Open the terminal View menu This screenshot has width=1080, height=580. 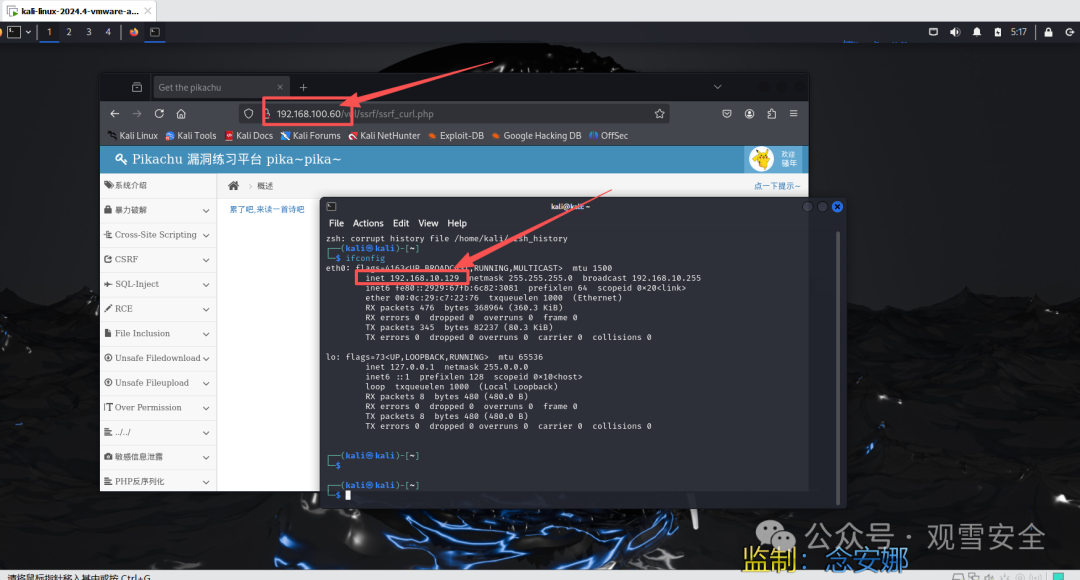coord(428,223)
